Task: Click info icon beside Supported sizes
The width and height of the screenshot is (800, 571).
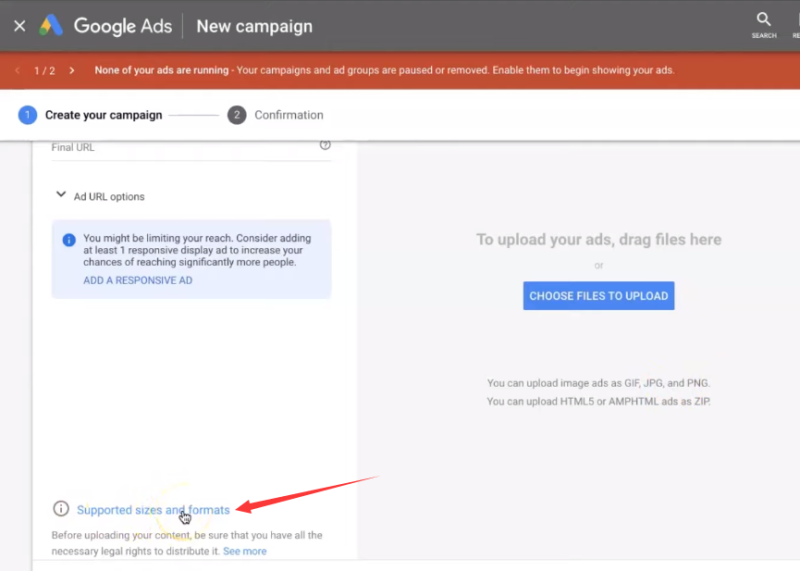Action: coord(61,509)
